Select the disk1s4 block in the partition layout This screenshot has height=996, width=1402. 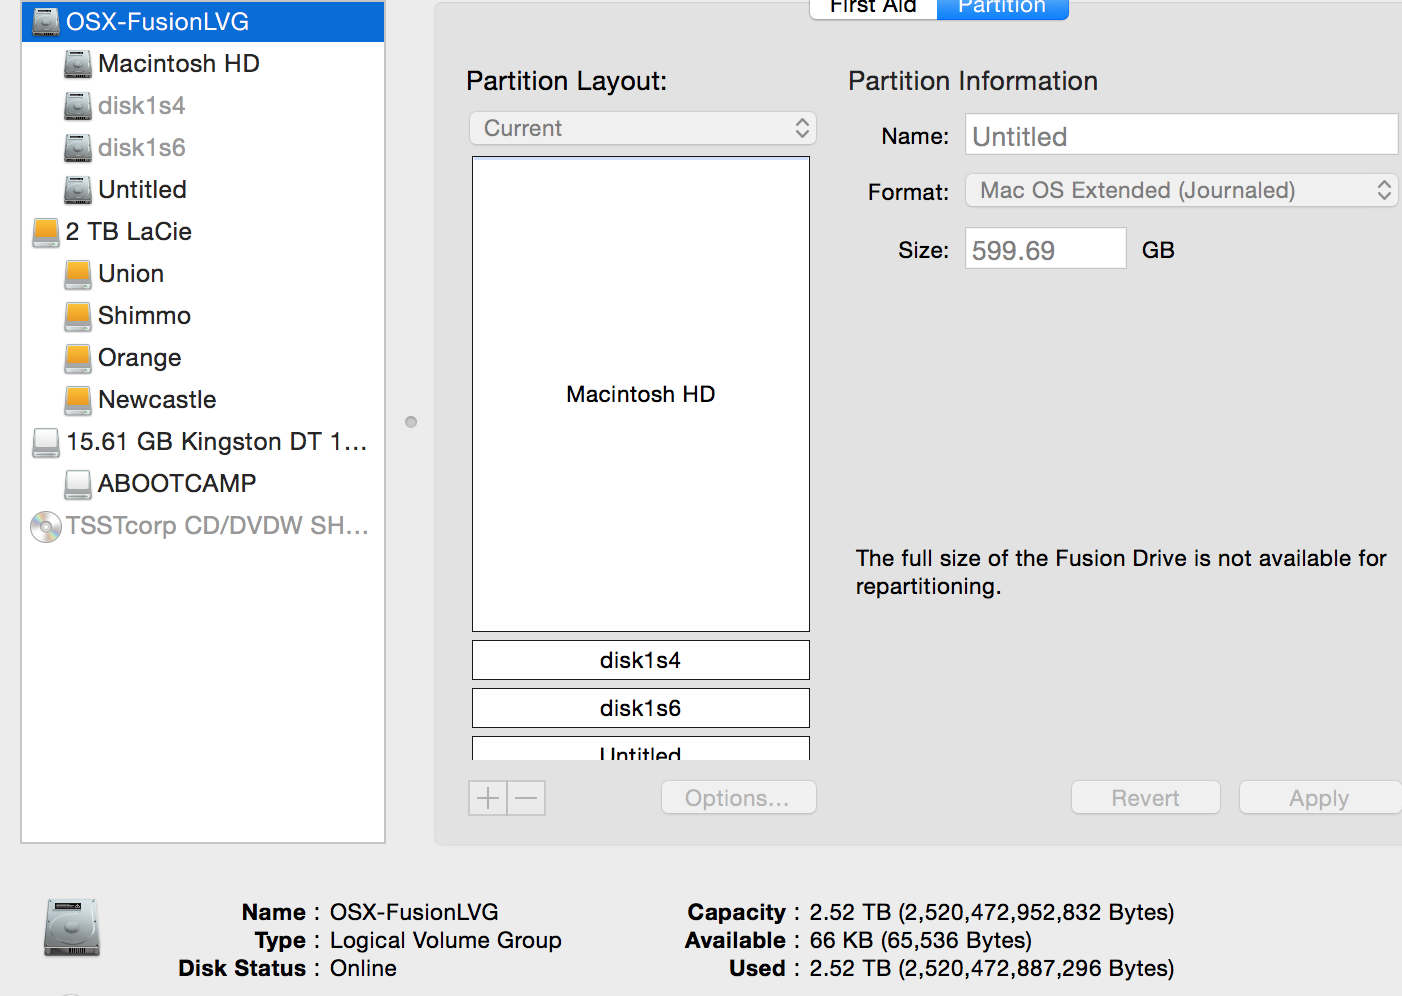(x=641, y=660)
